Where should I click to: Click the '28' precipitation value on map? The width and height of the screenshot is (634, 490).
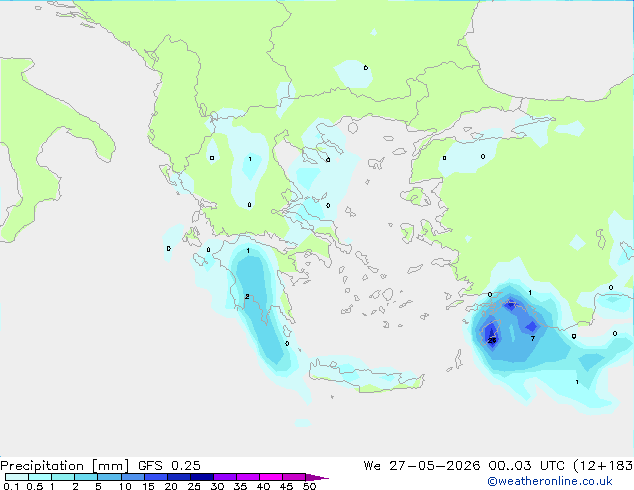point(492,340)
